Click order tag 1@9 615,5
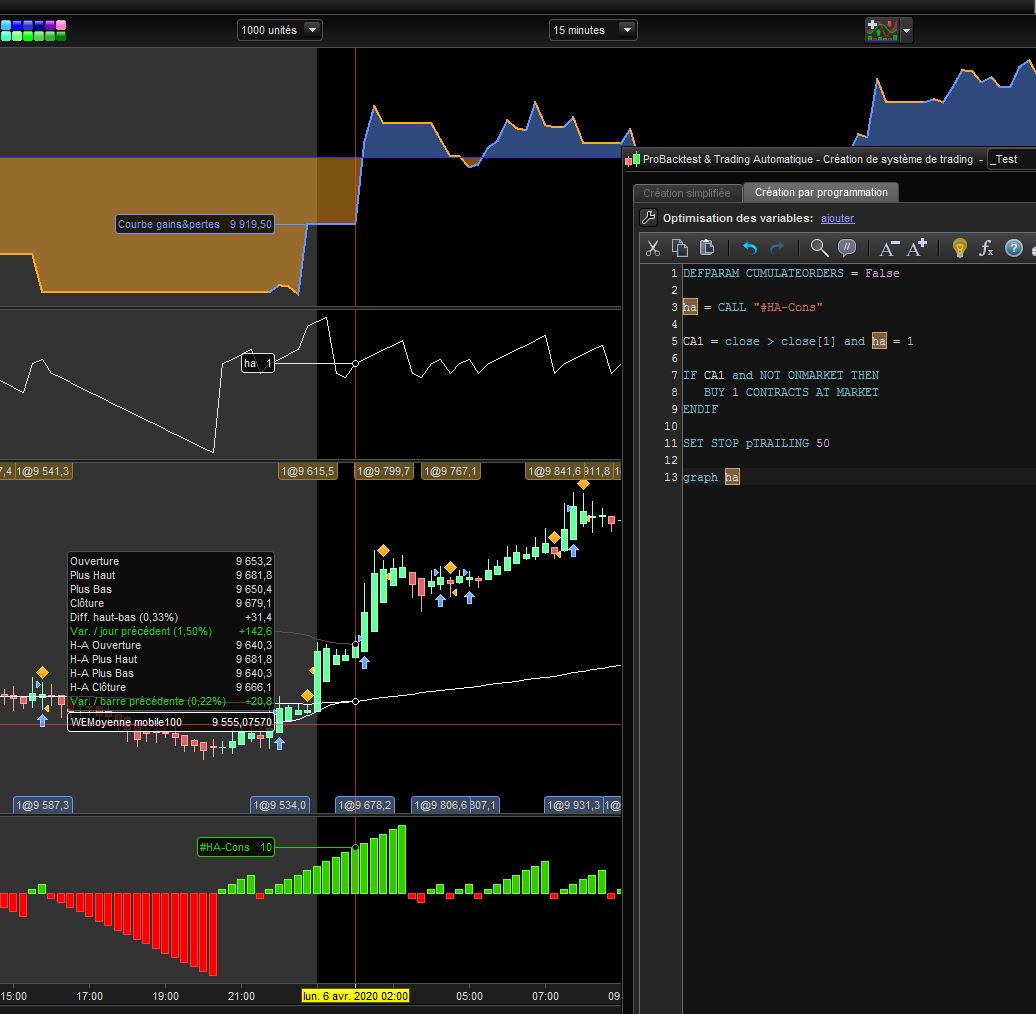1036x1014 pixels. tap(308, 471)
